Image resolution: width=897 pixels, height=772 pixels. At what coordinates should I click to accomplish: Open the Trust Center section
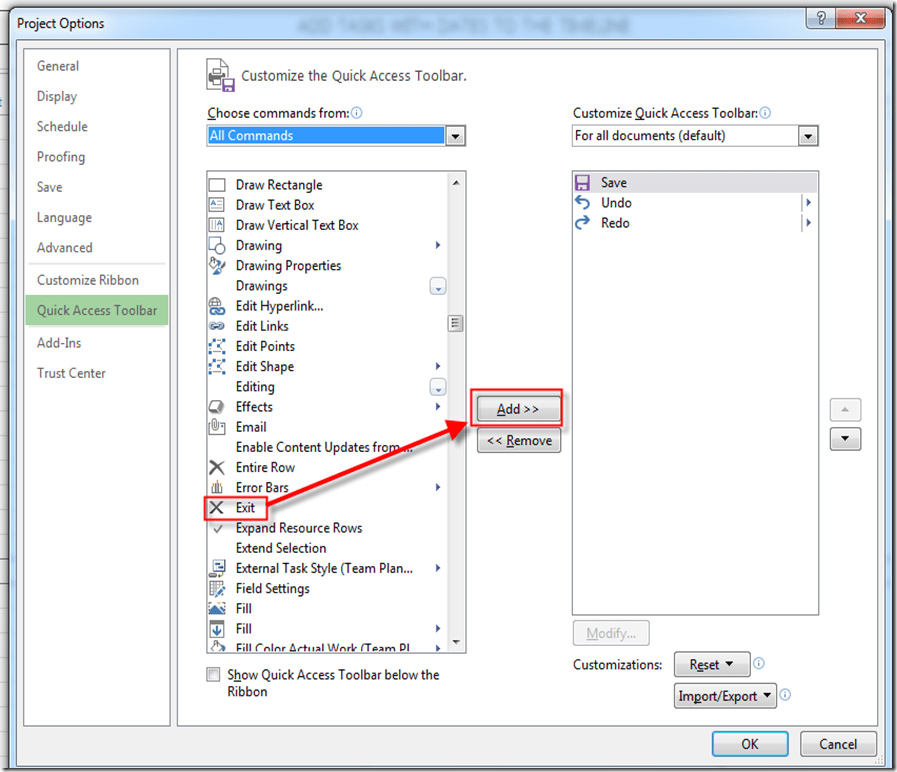71,373
